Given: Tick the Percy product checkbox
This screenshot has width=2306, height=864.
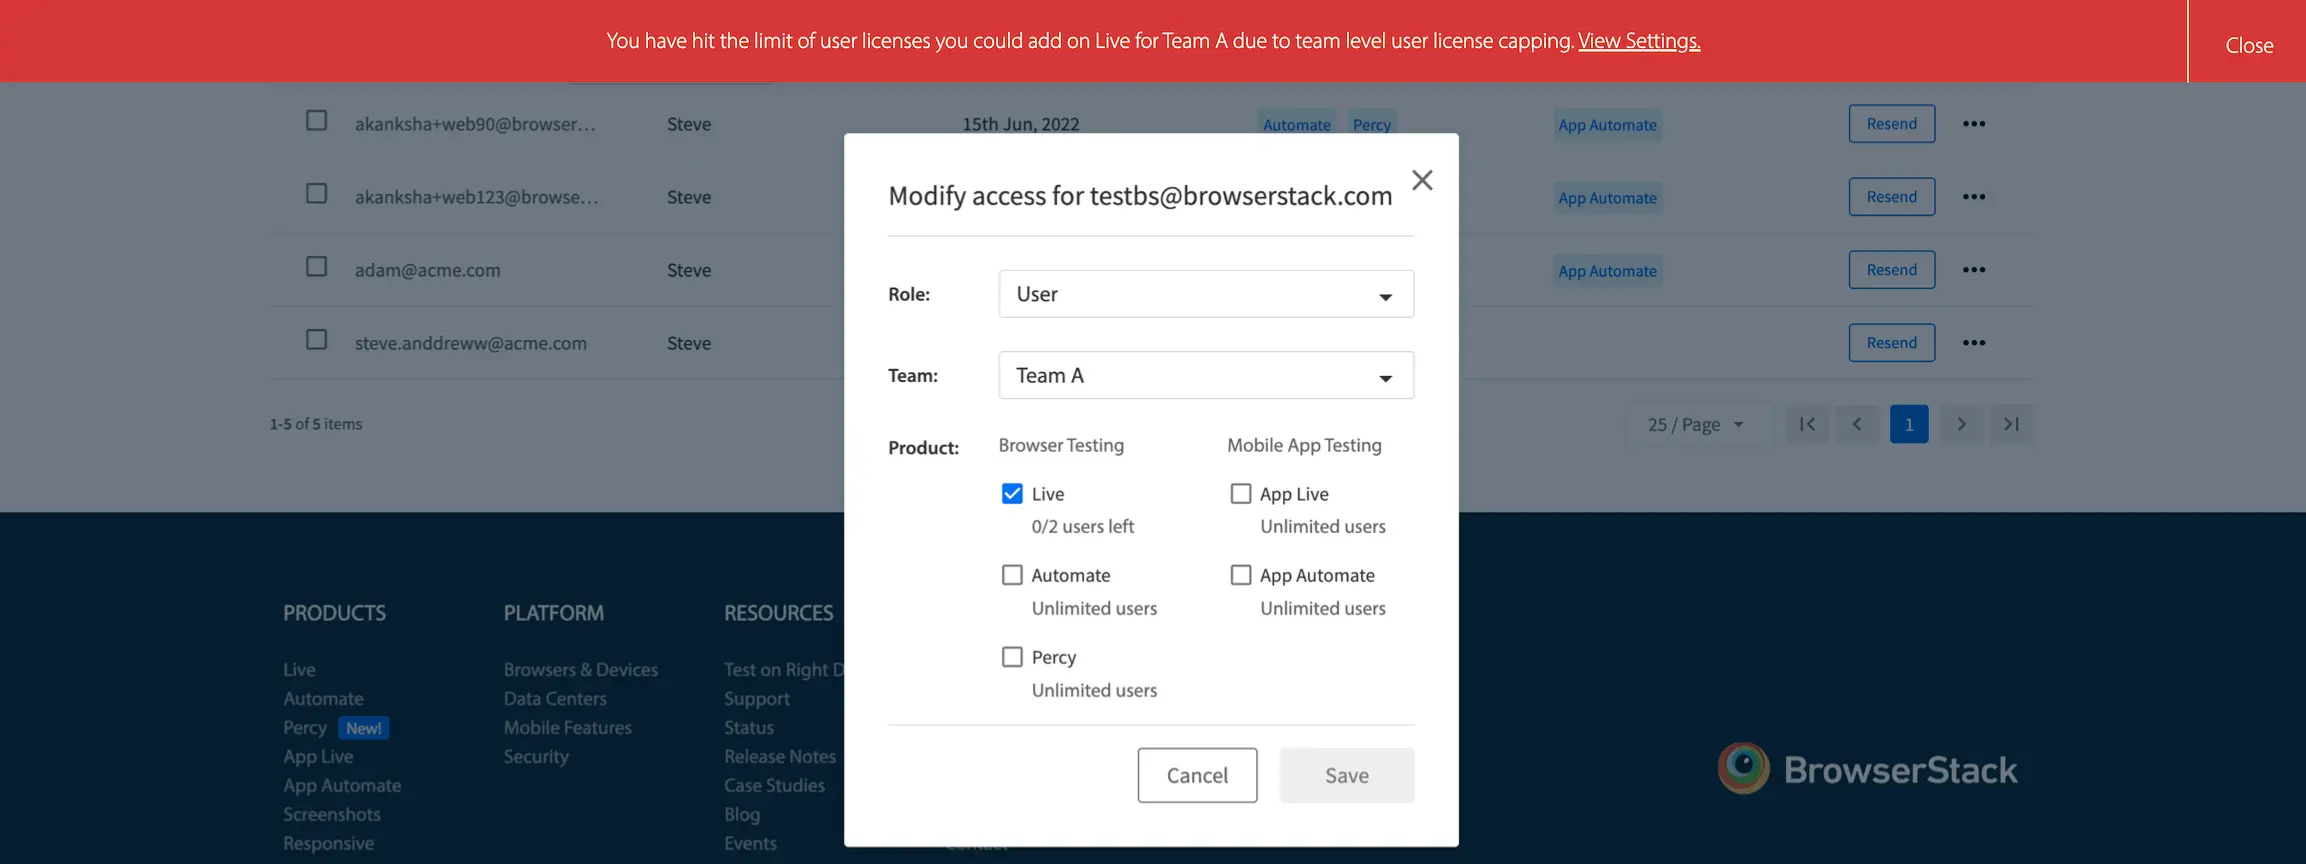Looking at the screenshot, I should pos(1012,657).
